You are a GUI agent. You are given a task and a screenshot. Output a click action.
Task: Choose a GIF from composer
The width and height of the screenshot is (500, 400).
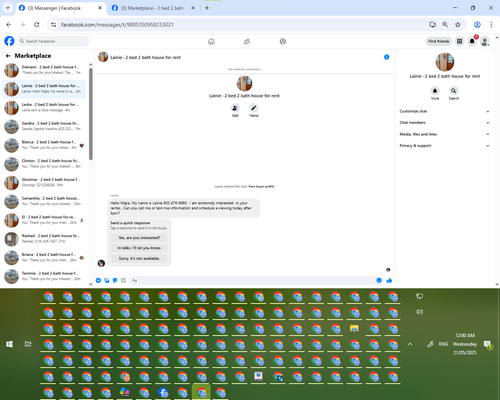click(123, 280)
